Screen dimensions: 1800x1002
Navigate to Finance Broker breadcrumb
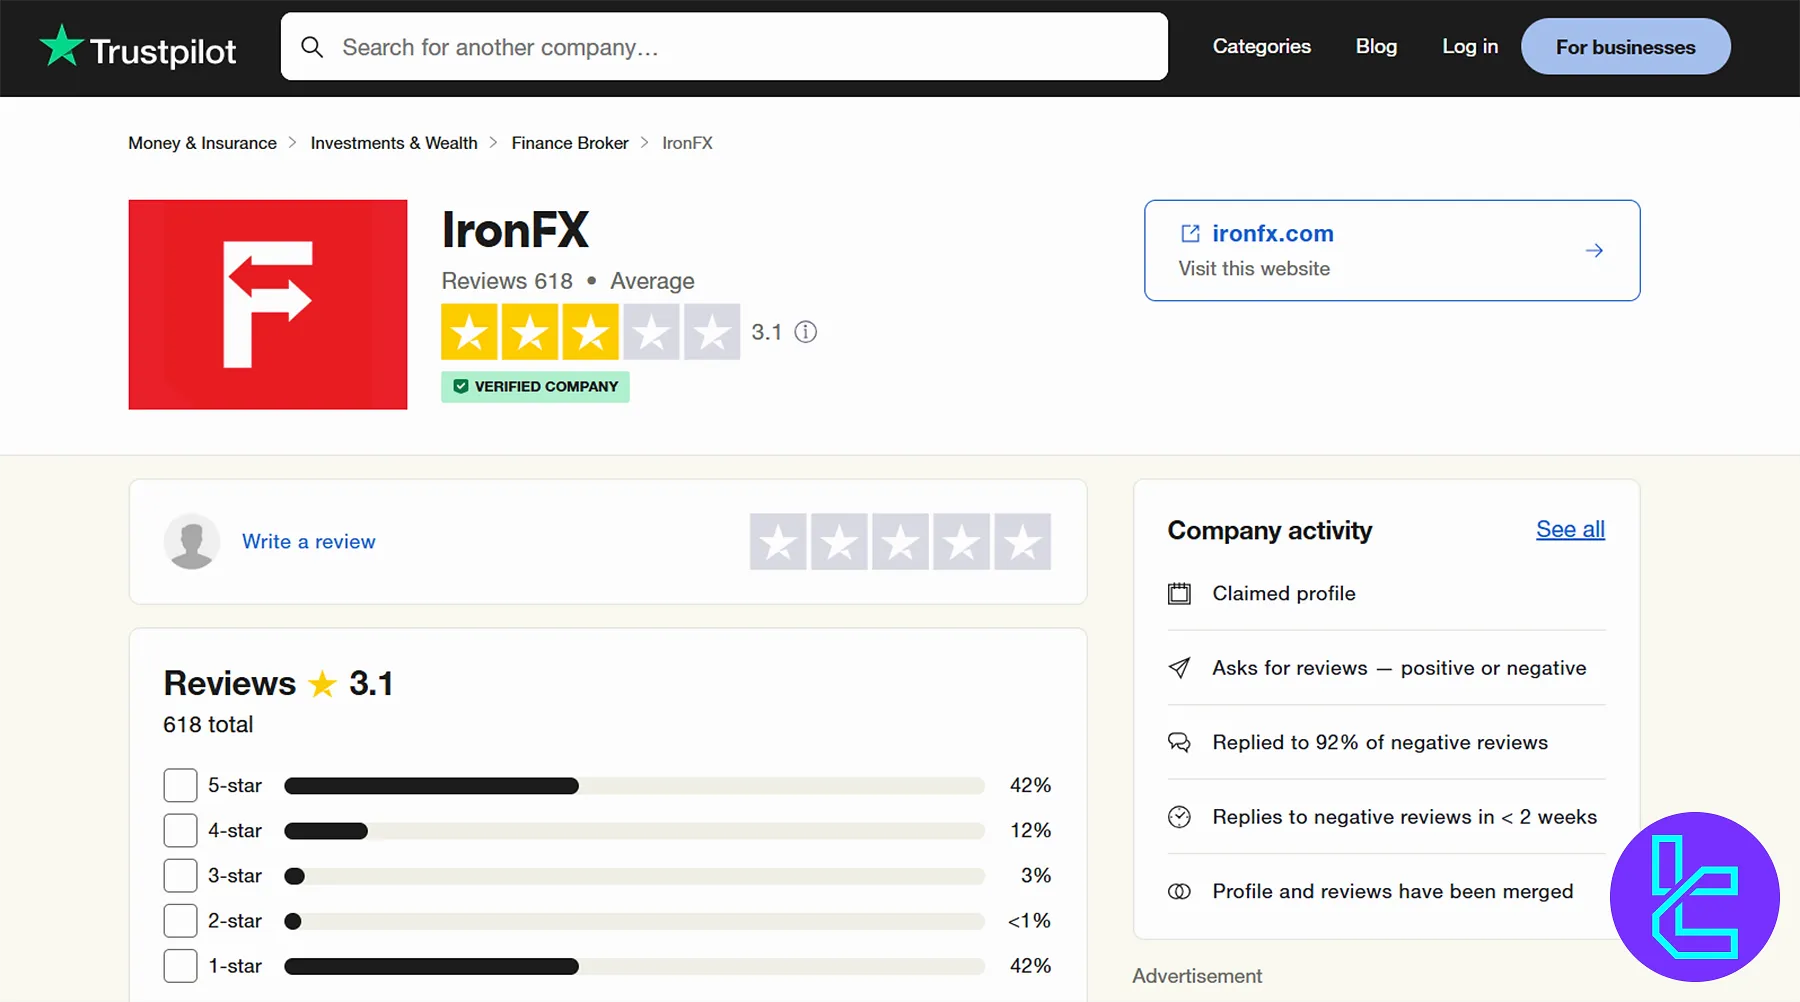coord(570,143)
